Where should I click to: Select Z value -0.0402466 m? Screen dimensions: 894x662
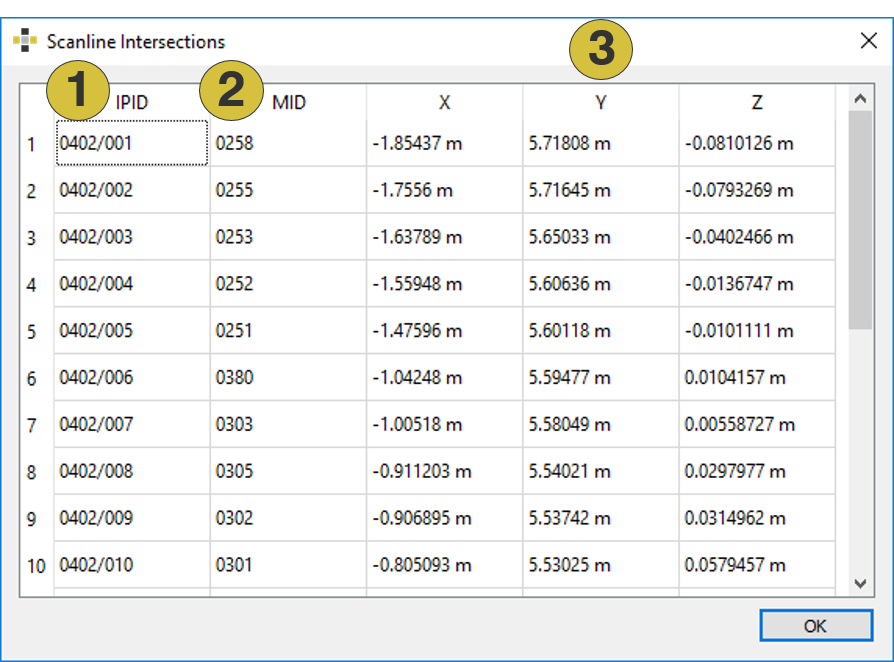click(757, 237)
